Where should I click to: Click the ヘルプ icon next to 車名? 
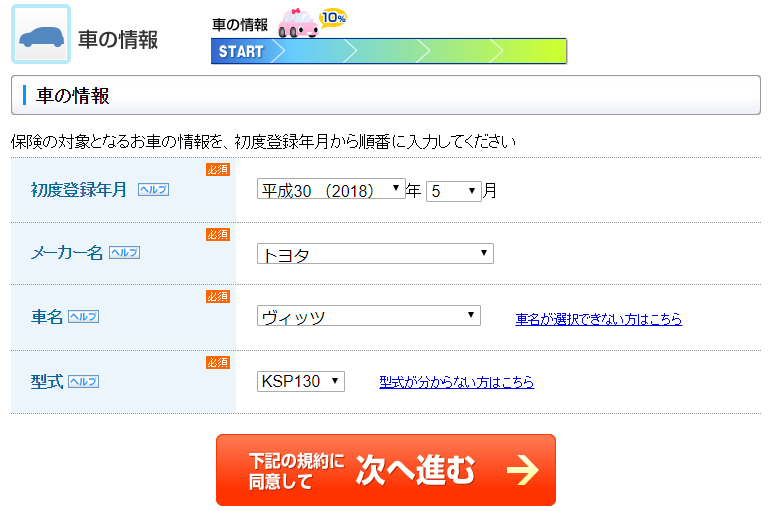(83, 316)
